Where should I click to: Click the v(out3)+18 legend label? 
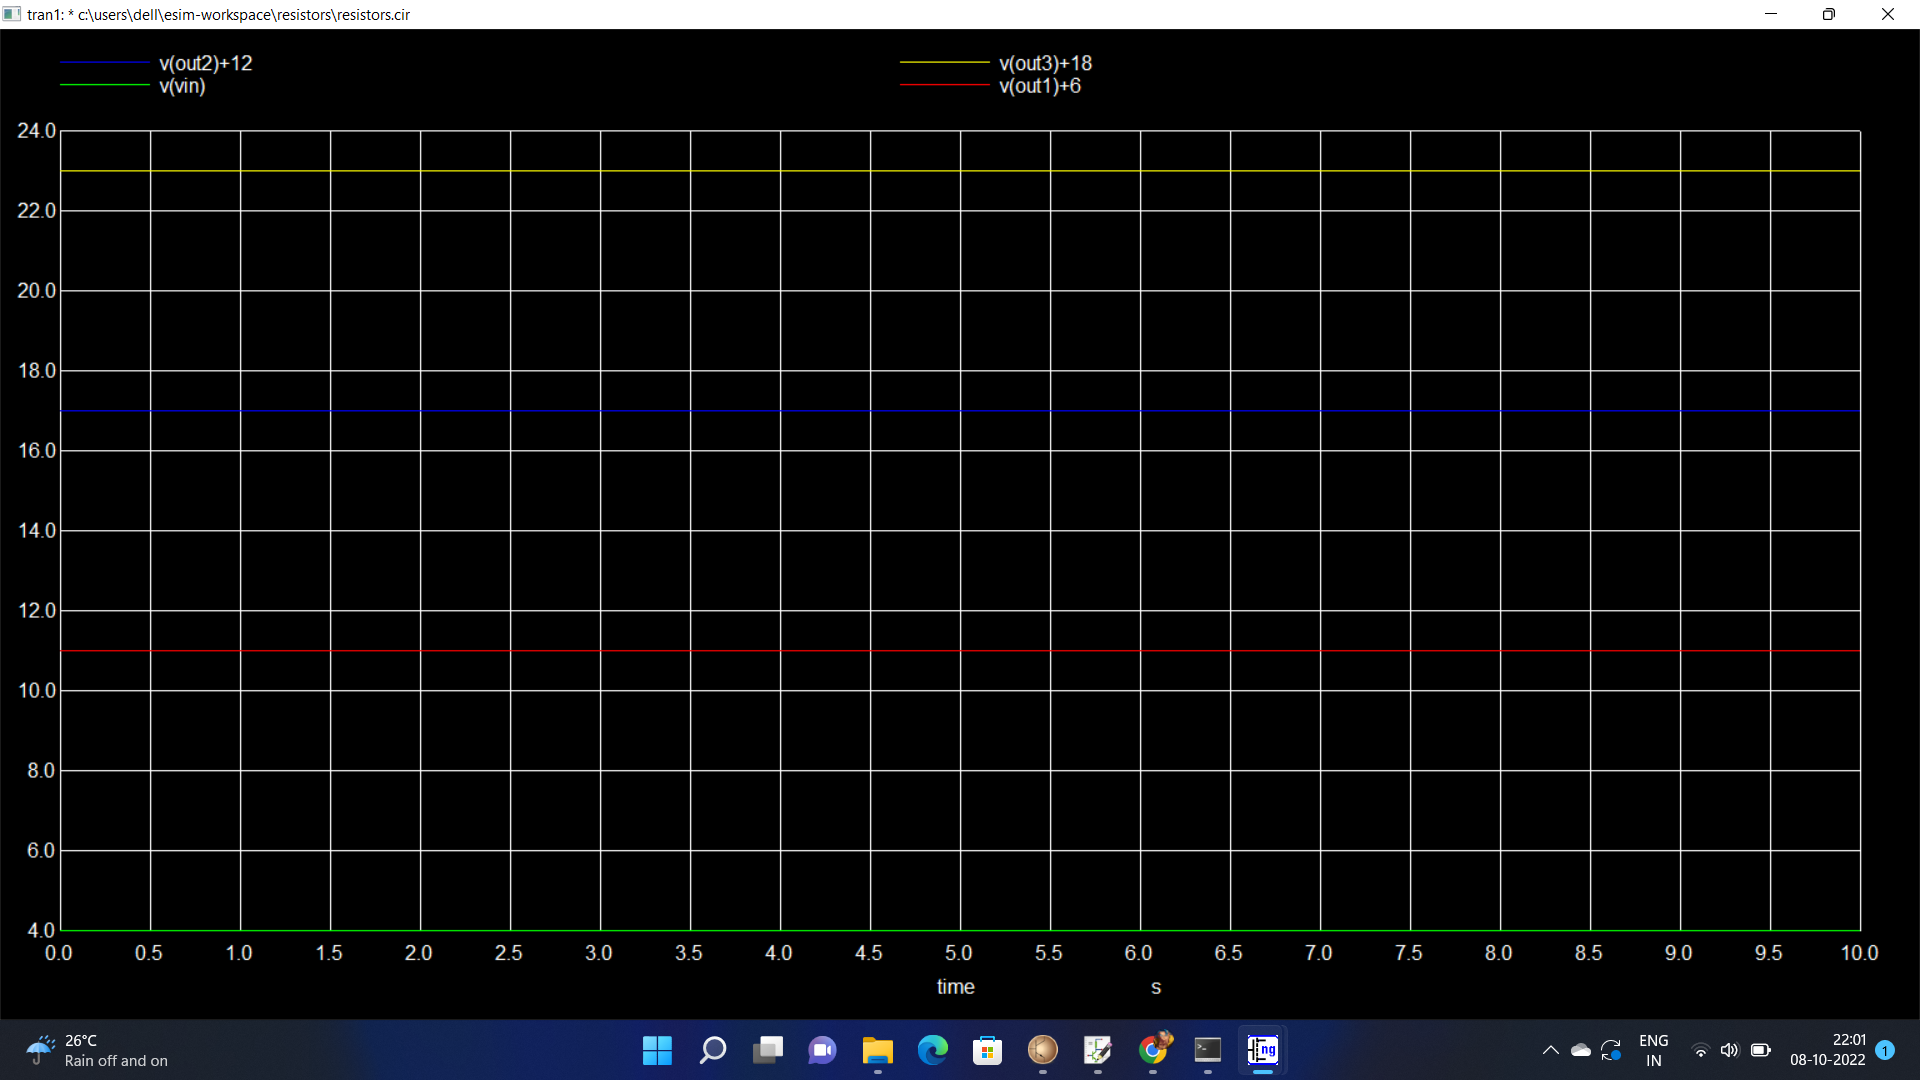[1046, 63]
